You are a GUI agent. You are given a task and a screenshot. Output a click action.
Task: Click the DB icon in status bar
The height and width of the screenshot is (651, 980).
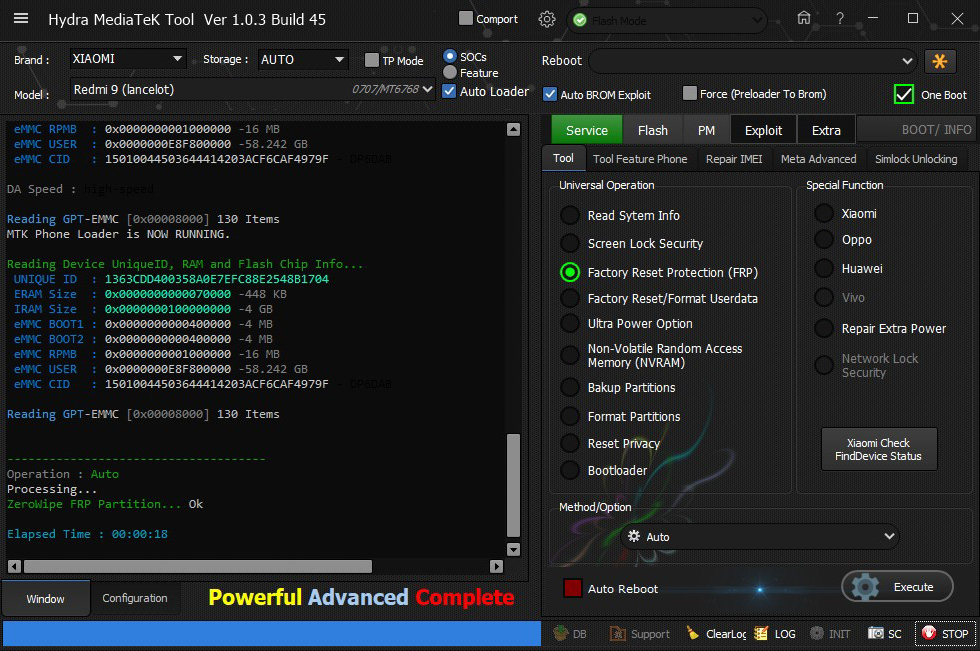click(x=561, y=633)
